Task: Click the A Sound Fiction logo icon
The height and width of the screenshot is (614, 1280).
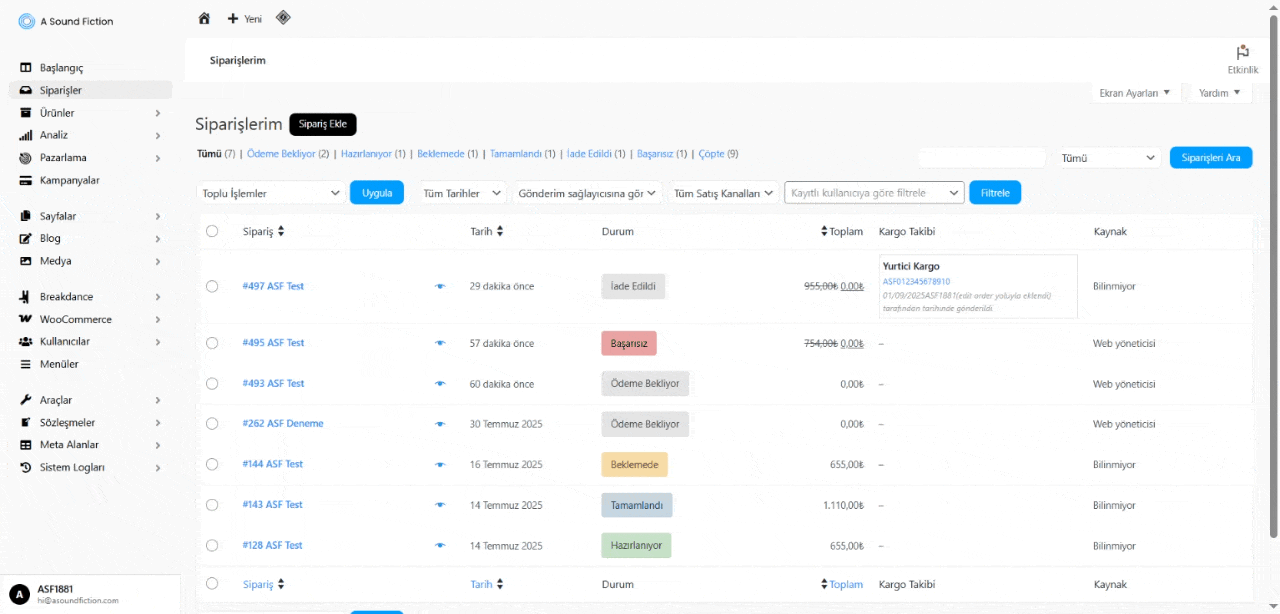Action: (27, 21)
